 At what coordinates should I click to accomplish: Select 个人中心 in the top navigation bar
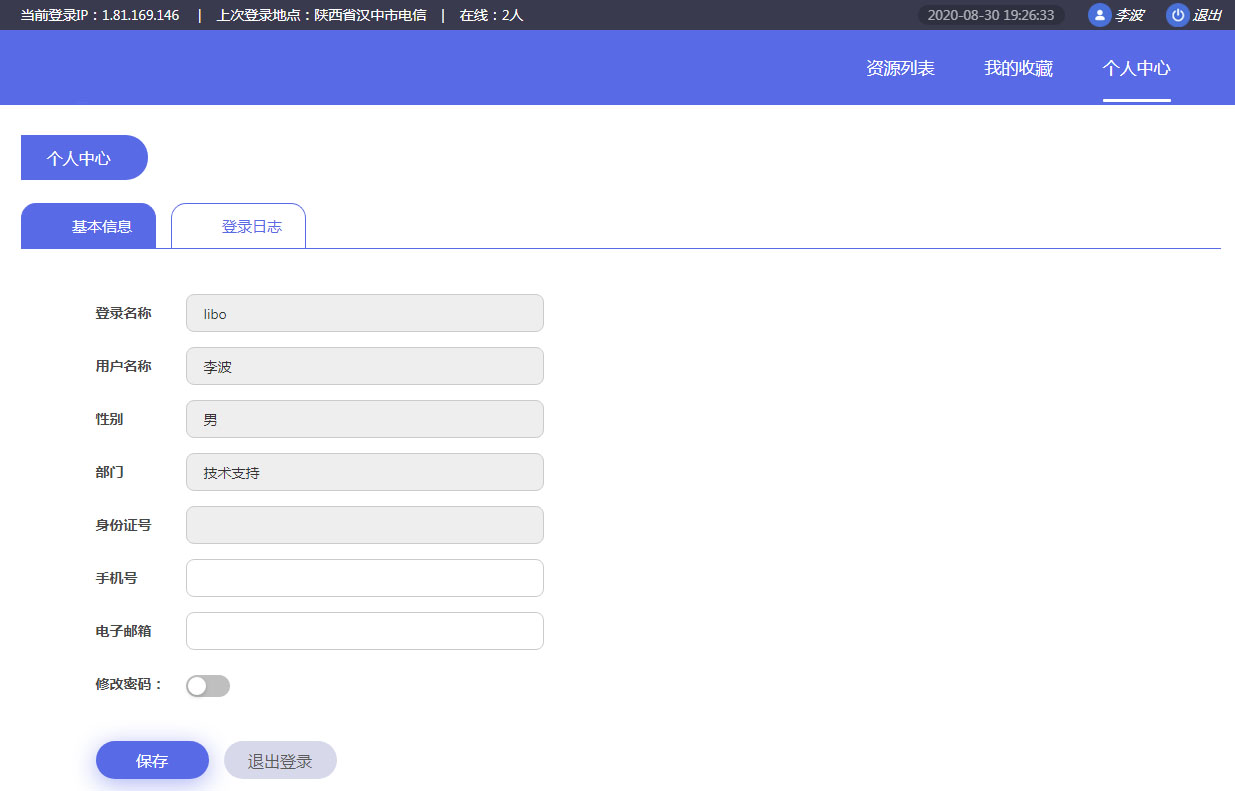click(1136, 68)
